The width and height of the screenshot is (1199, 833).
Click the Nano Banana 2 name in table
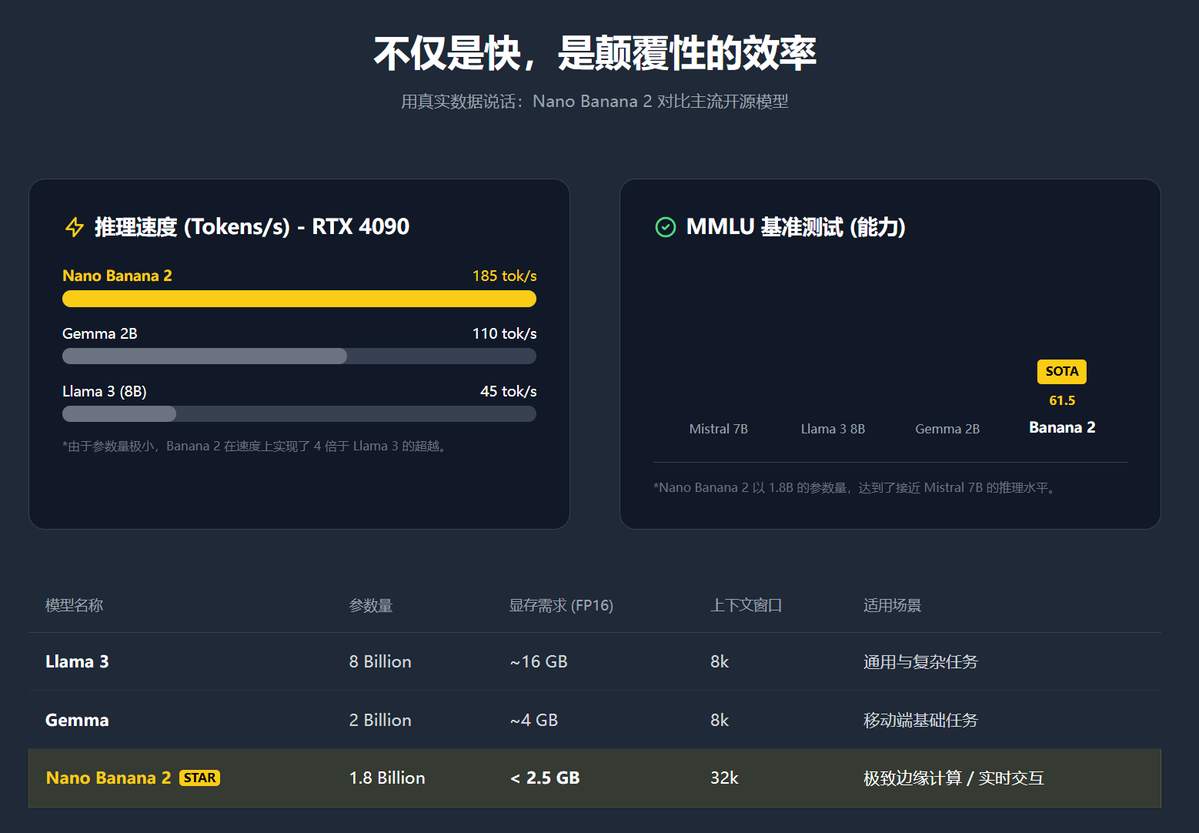[x=109, y=778]
